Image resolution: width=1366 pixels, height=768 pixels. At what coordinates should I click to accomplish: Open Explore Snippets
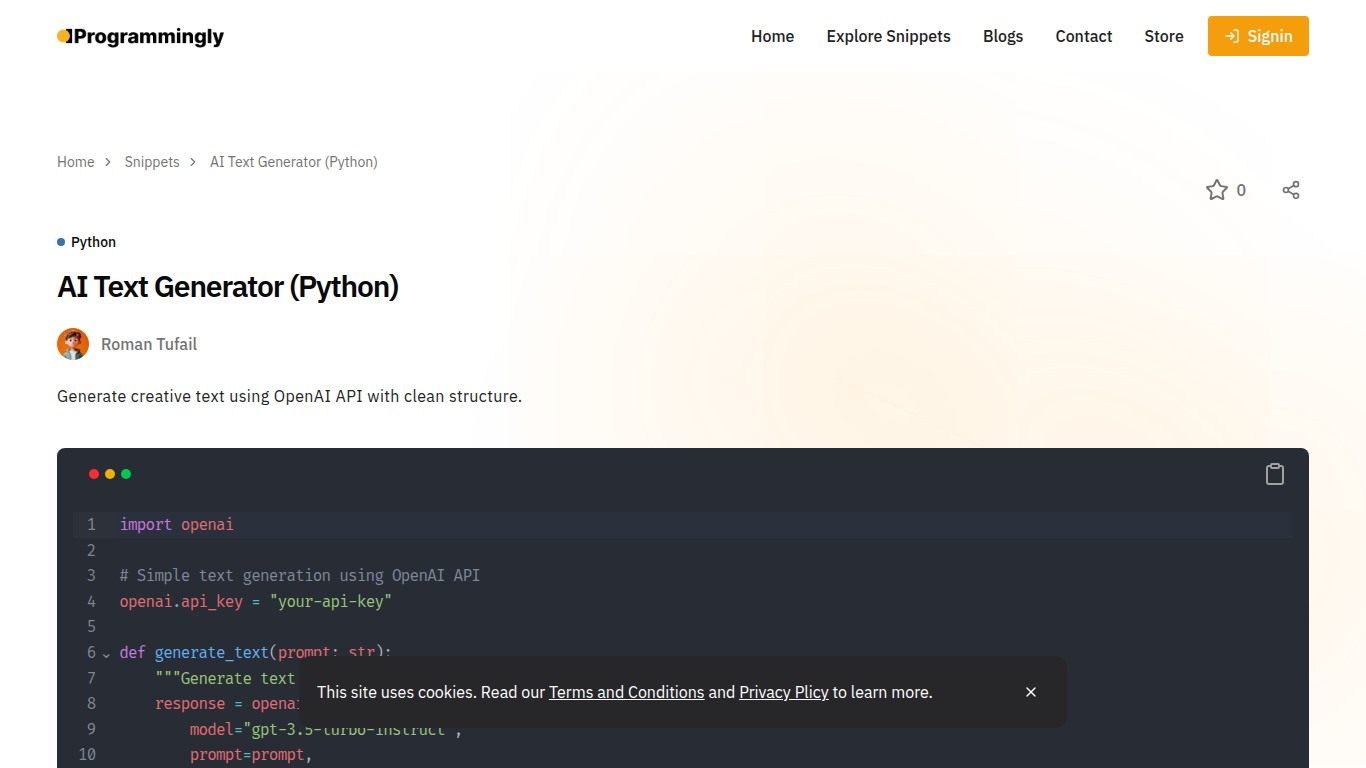tap(888, 36)
